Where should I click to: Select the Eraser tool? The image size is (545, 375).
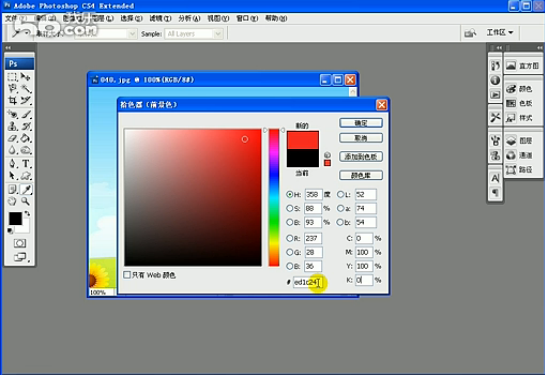click(13, 138)
